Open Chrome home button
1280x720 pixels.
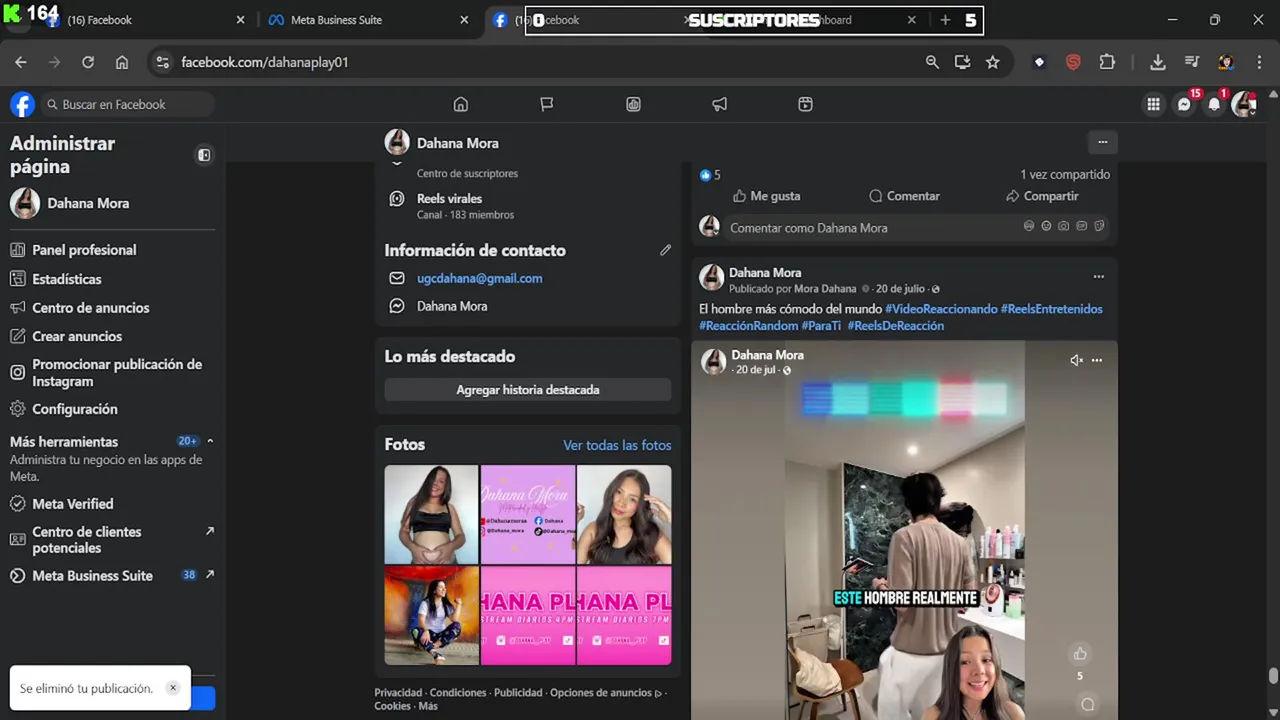pyautogui.click(x=122, y=62)
